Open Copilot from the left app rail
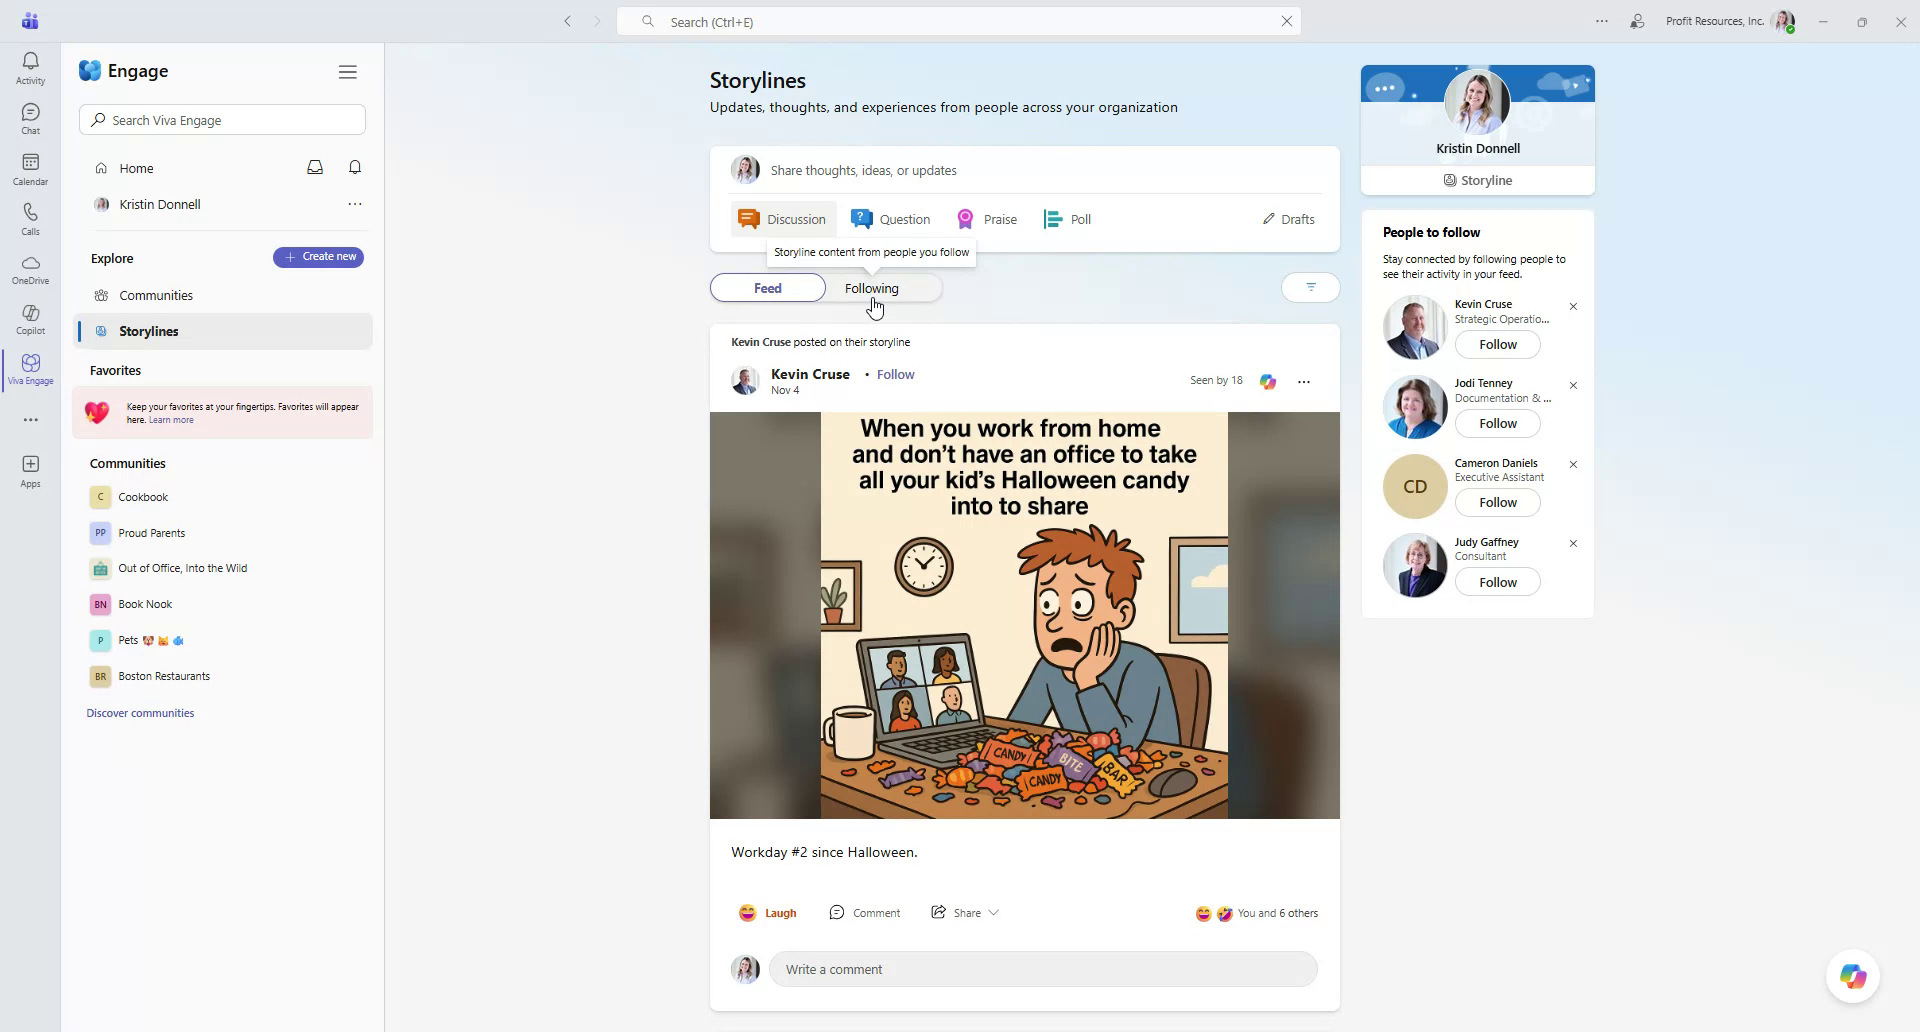Screen dimensions: 1920x1032 point(30,319)
